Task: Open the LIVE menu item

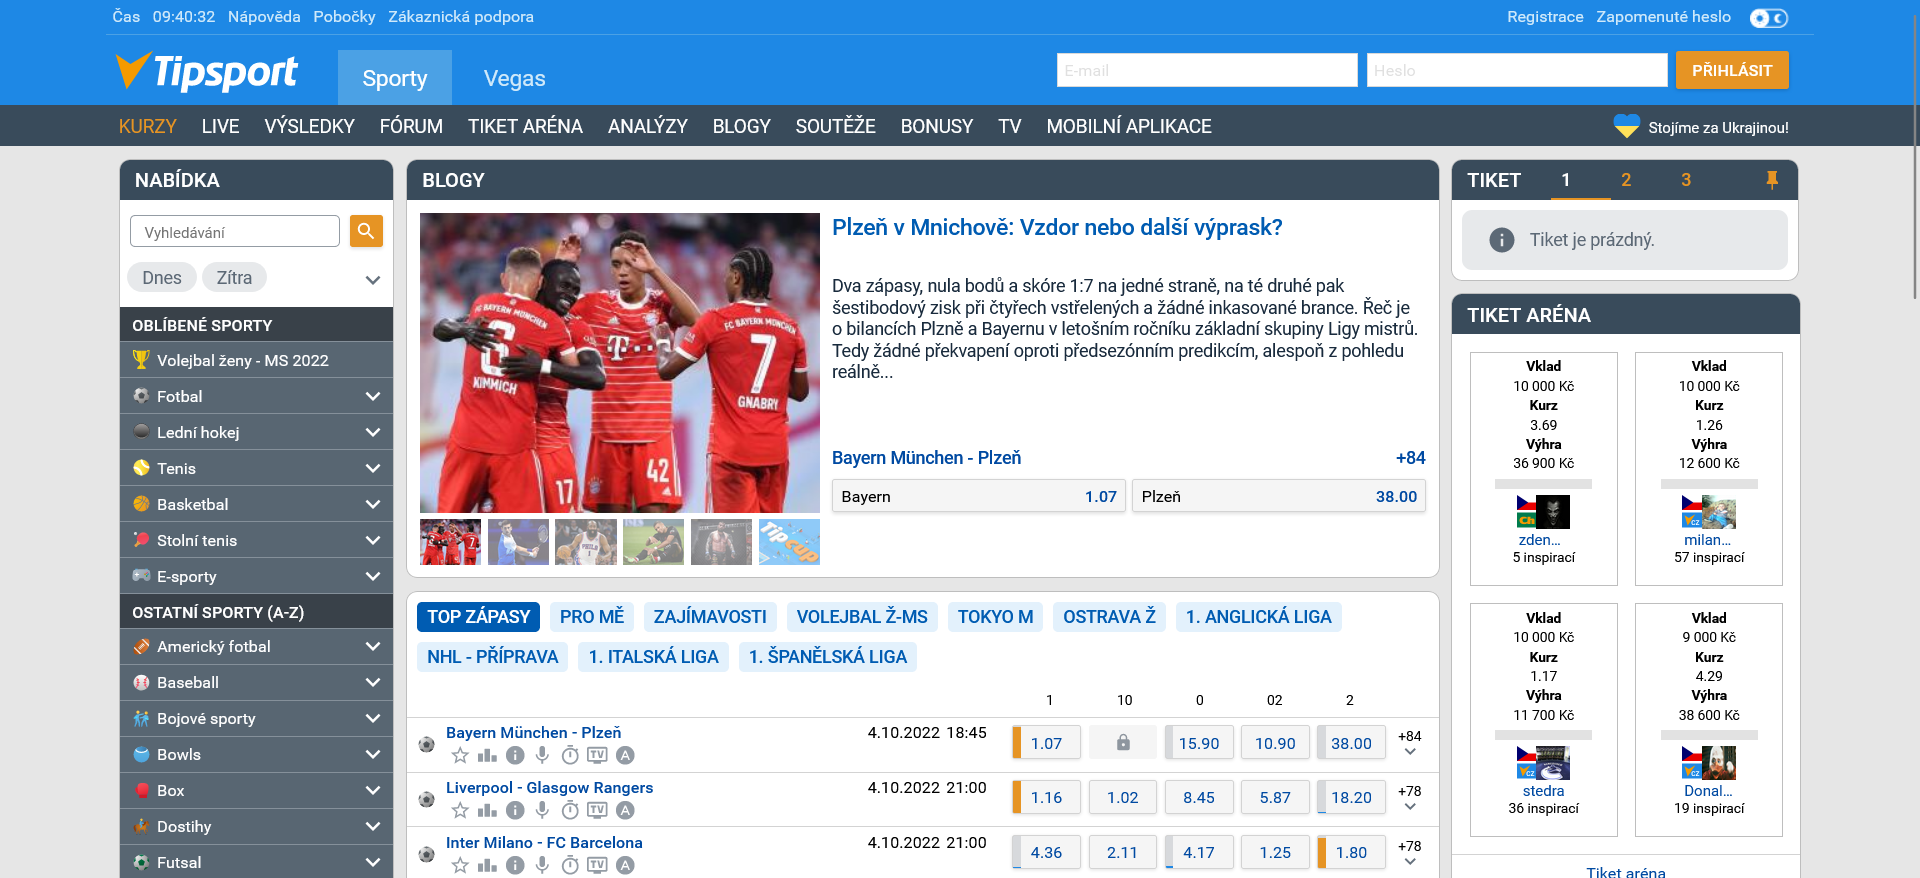Action: tap(220, 127)
